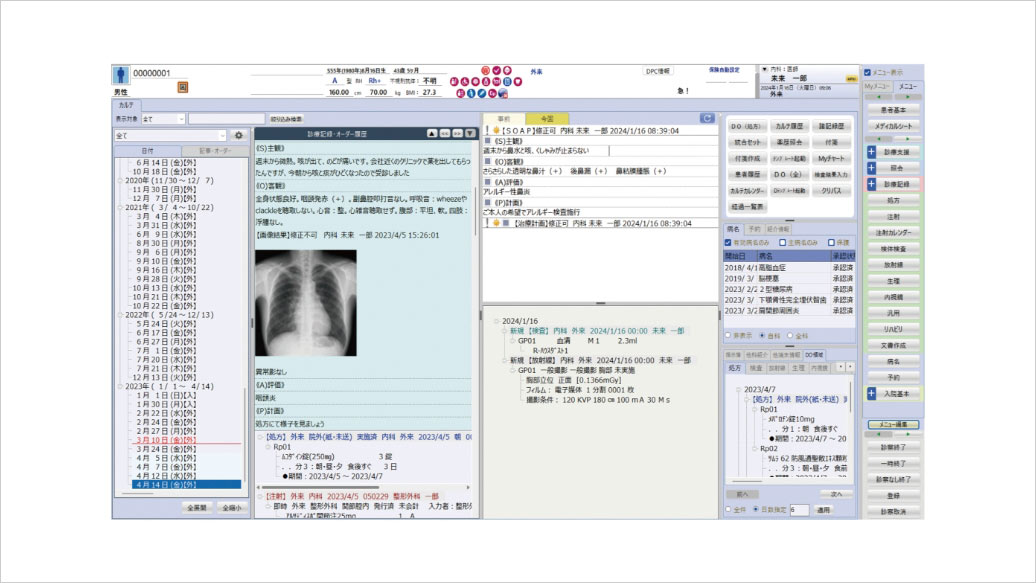
Task: Uncheck the 有効病名のみ checkbox
Action: [727, 242]
